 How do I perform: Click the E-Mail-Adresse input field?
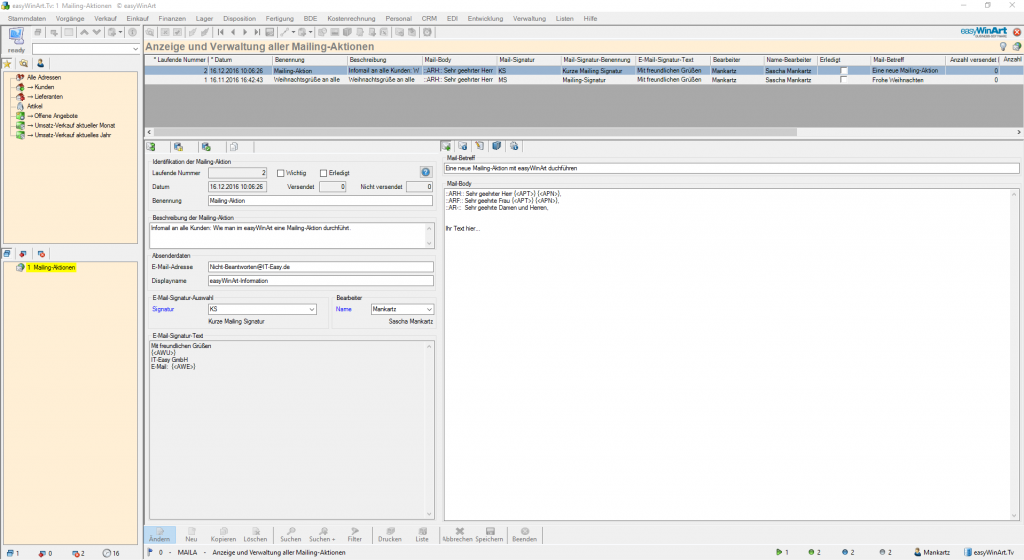tap(320, 267)
